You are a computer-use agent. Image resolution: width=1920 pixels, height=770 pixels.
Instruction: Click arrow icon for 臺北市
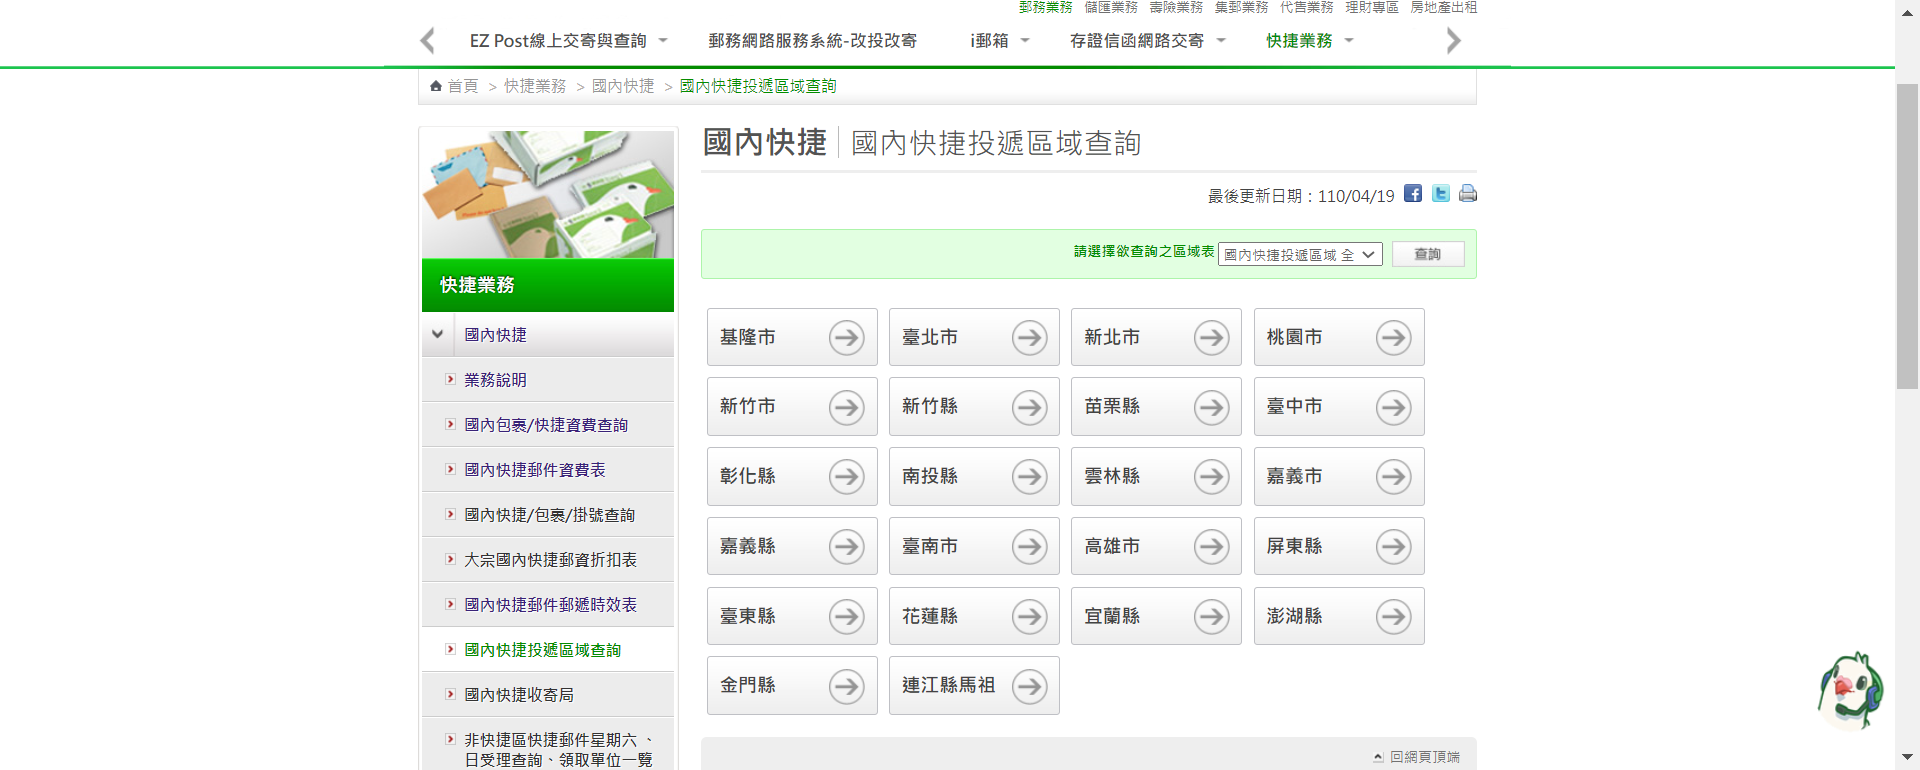tap(1029, 338)
